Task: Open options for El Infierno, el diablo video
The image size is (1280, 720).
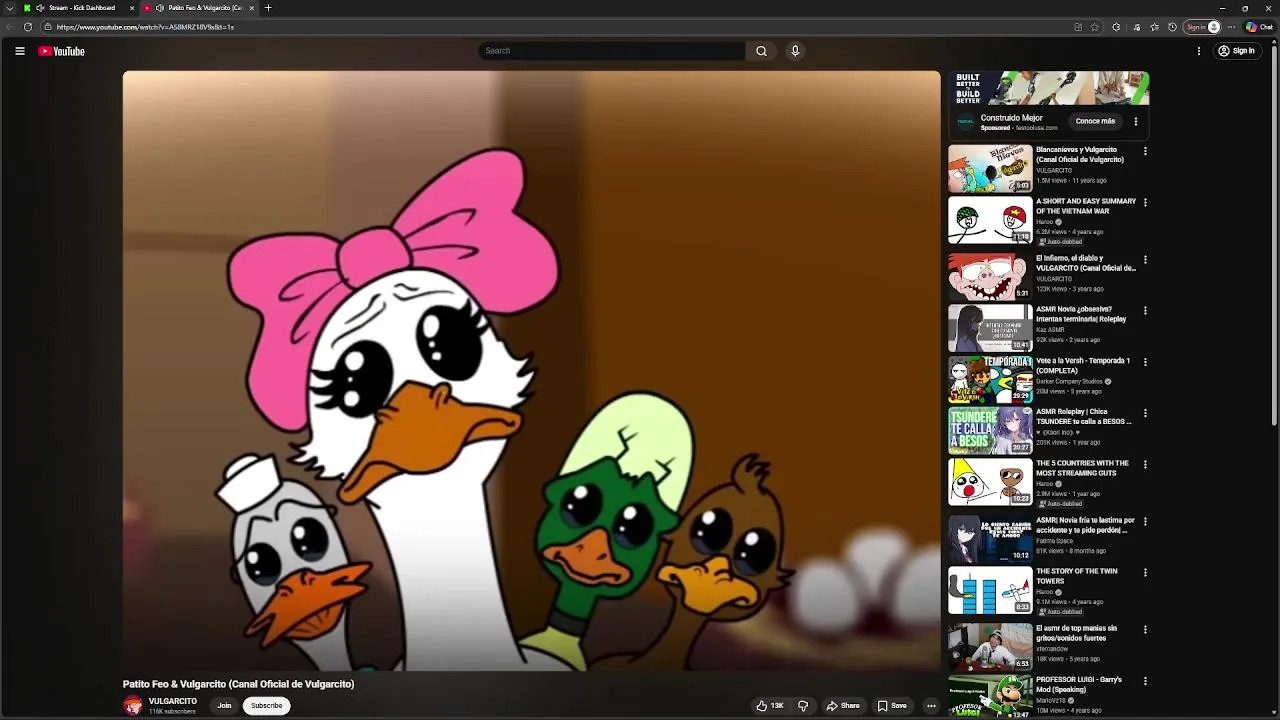Action: (1145, 260)
